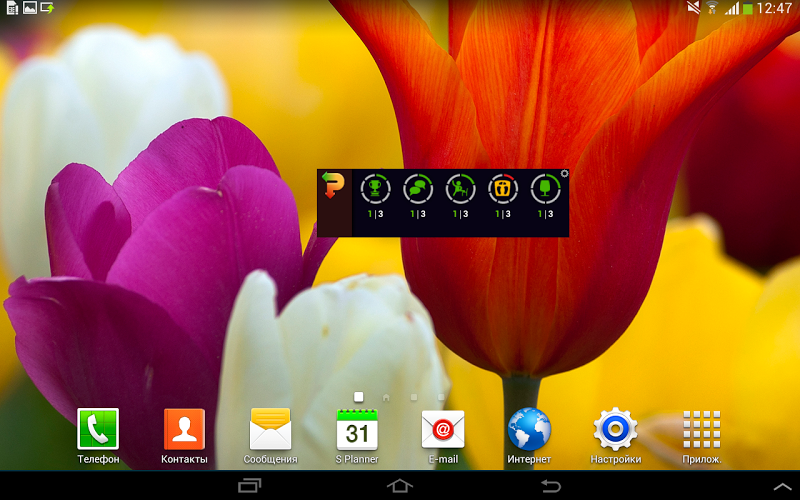Tap the image screenshot notification icon
The image size is (800, 500).
[30, 8]
